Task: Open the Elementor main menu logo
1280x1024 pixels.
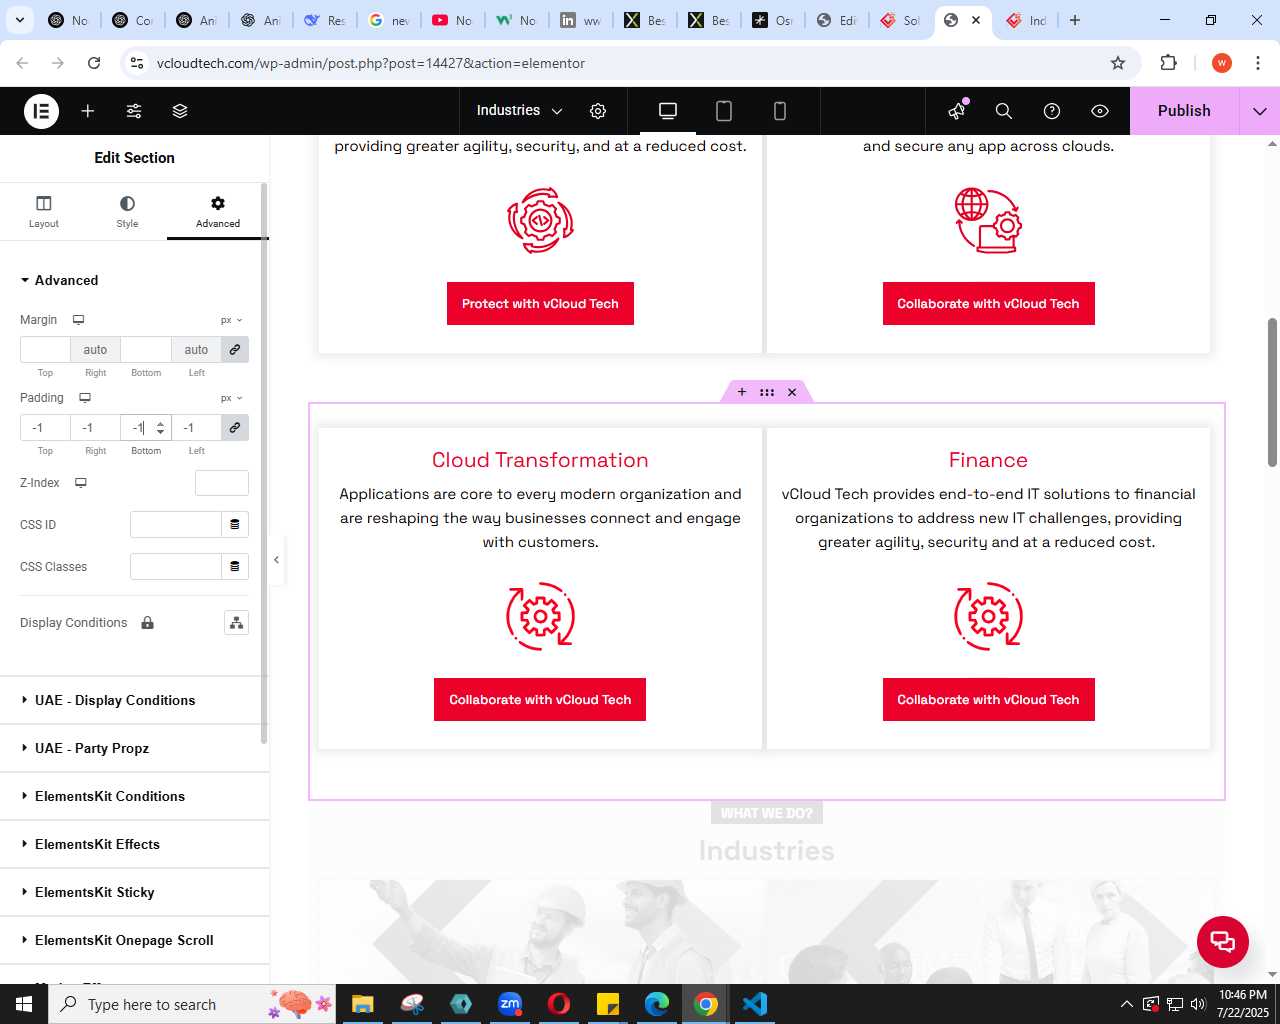Action: [x=41, y=111]
